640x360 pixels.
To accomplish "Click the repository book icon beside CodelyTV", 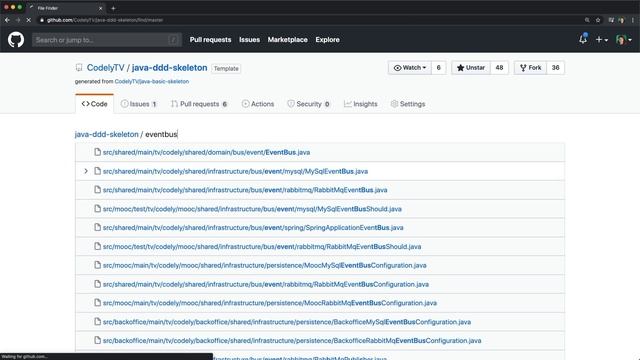I will click(x=79, y=68).
